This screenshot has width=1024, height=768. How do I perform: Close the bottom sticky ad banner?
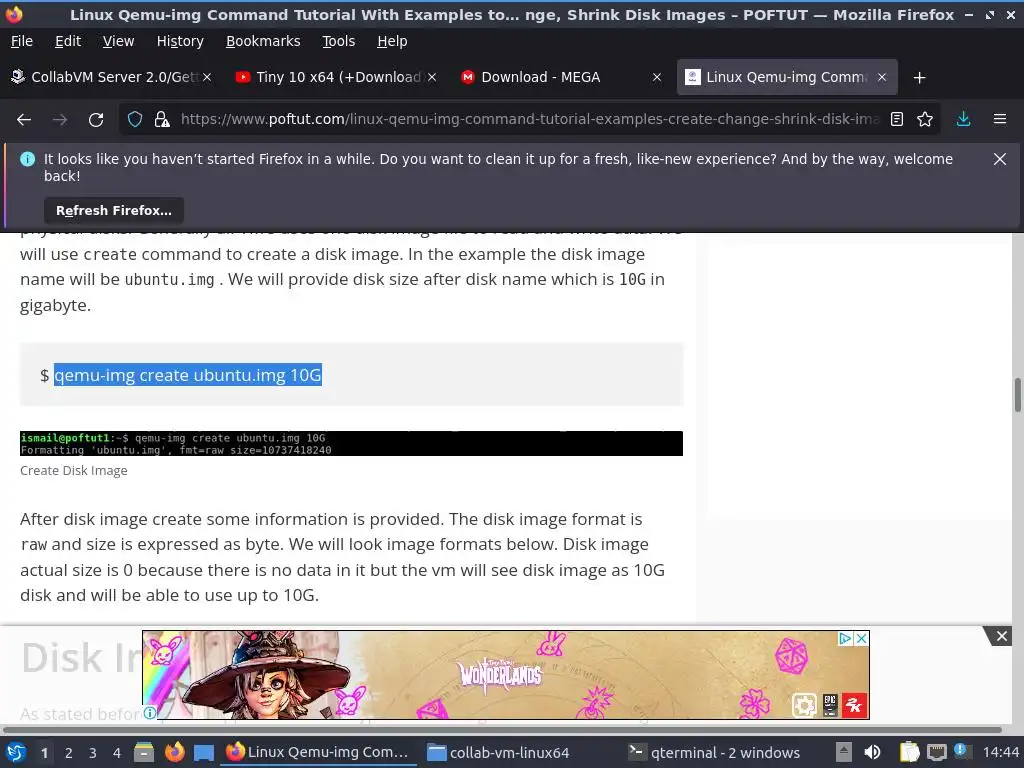click(1001, 636)
